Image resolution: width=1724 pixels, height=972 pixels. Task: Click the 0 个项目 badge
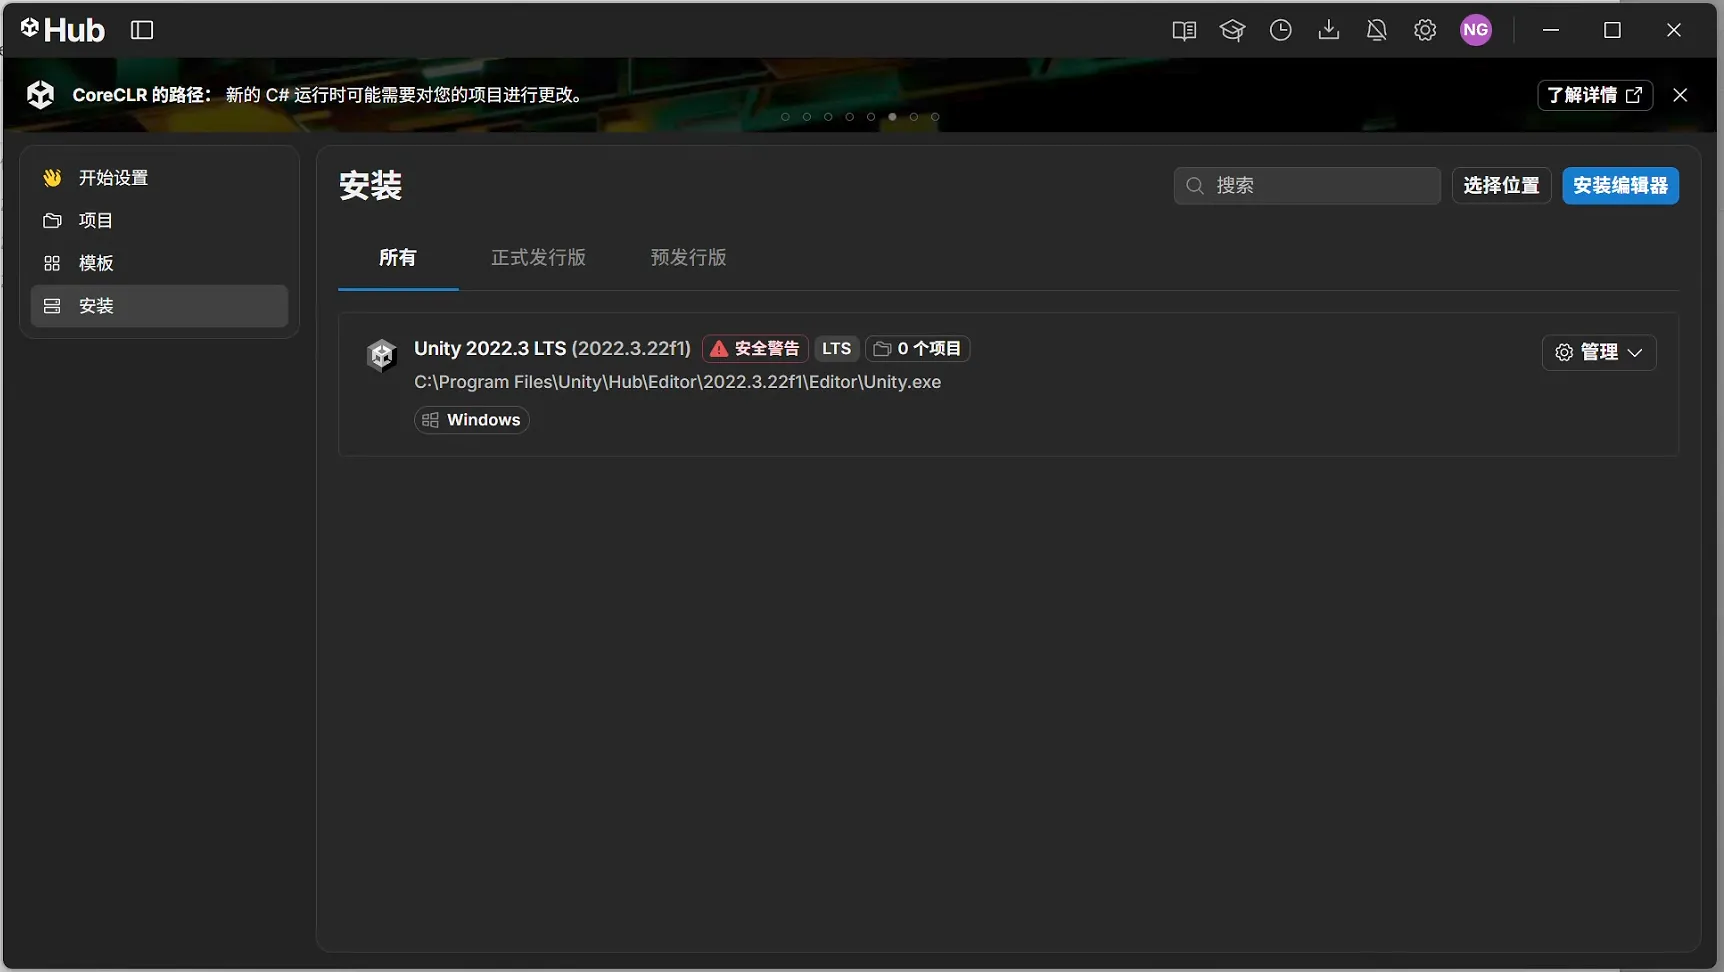tap(917, 349)
